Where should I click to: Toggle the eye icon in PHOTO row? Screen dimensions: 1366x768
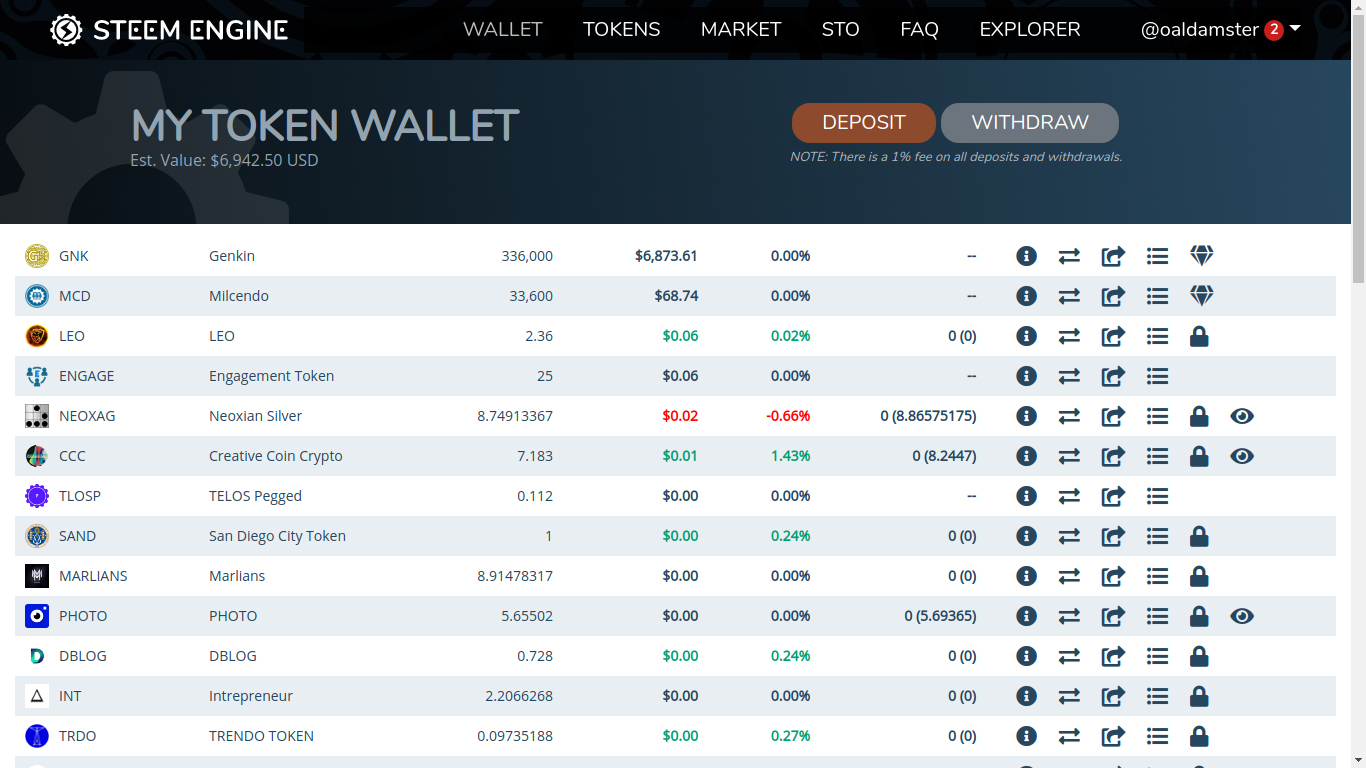tap(1242, 616)
